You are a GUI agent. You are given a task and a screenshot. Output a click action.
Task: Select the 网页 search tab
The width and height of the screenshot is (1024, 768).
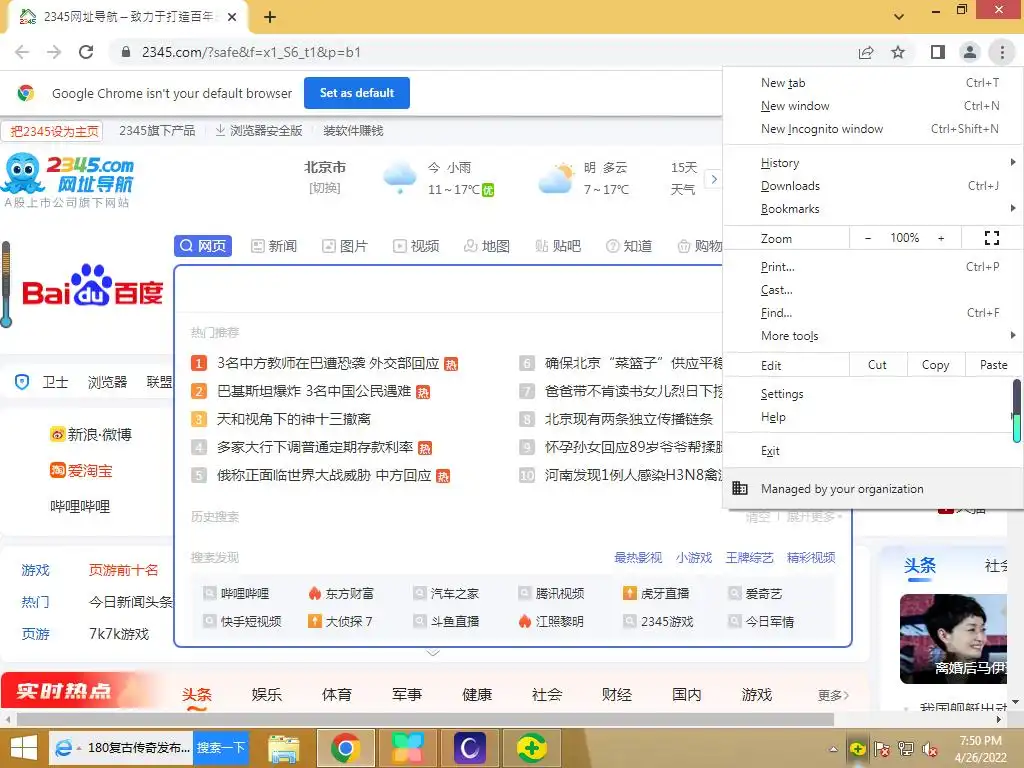pyautogui.click(x=203, y=246)
